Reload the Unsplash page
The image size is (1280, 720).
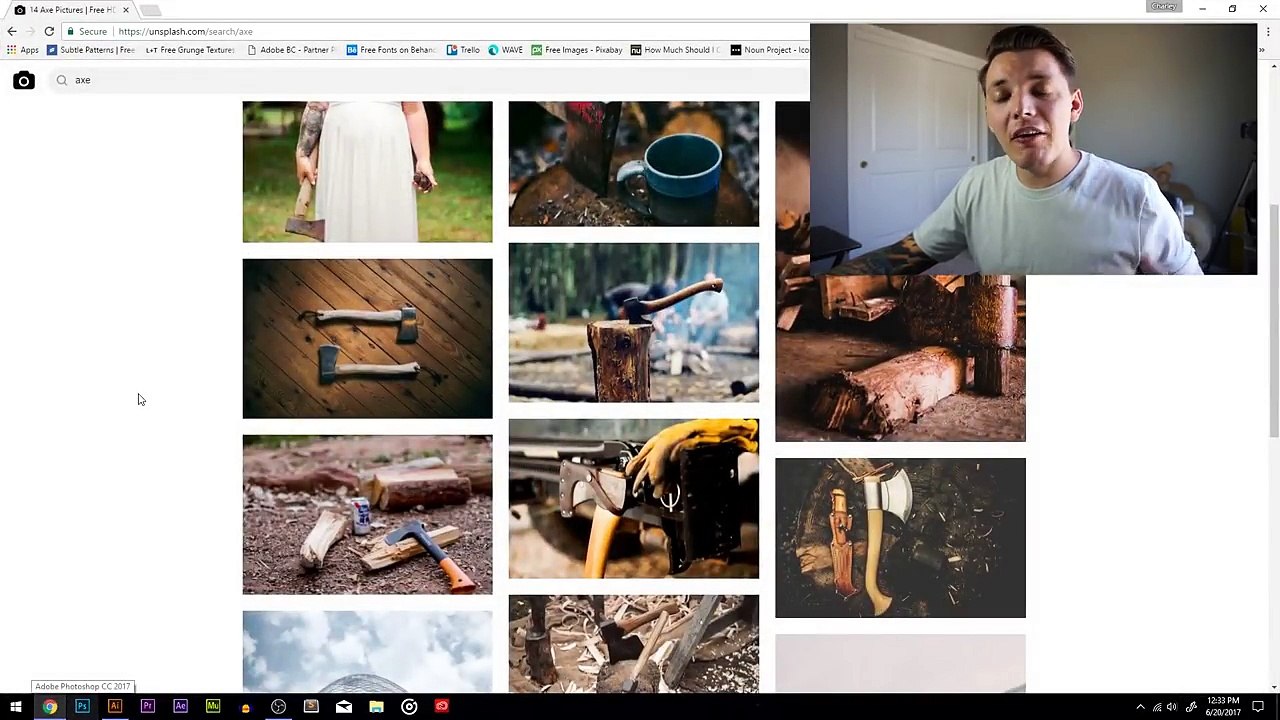[x=49, y=31]
